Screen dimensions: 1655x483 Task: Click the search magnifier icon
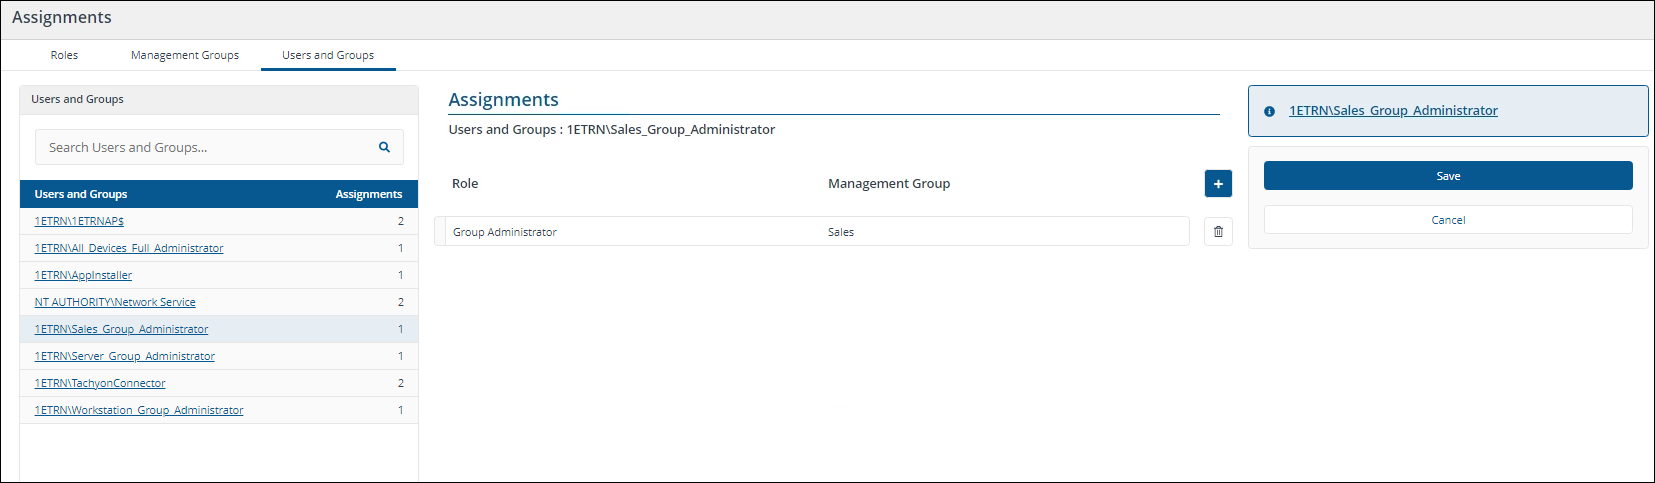tap(384, 147)
